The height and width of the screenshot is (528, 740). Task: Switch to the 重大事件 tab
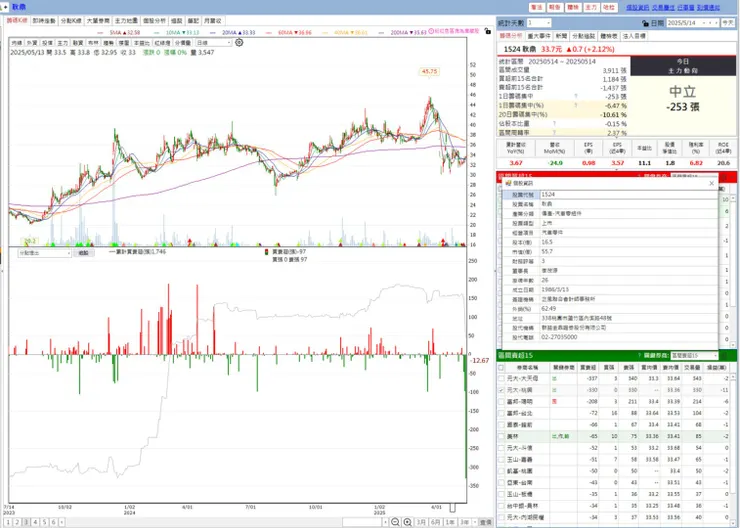pyautogui.click(x=539, y=36)
